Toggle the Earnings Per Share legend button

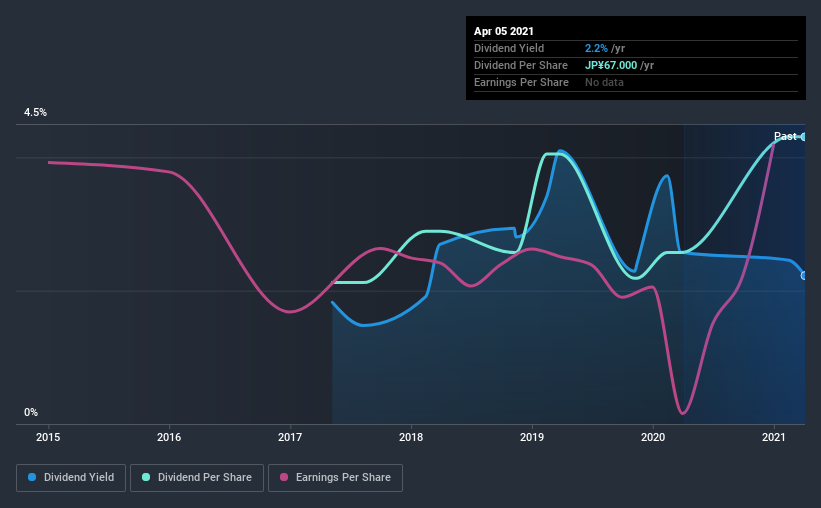(x=335, y=478)
